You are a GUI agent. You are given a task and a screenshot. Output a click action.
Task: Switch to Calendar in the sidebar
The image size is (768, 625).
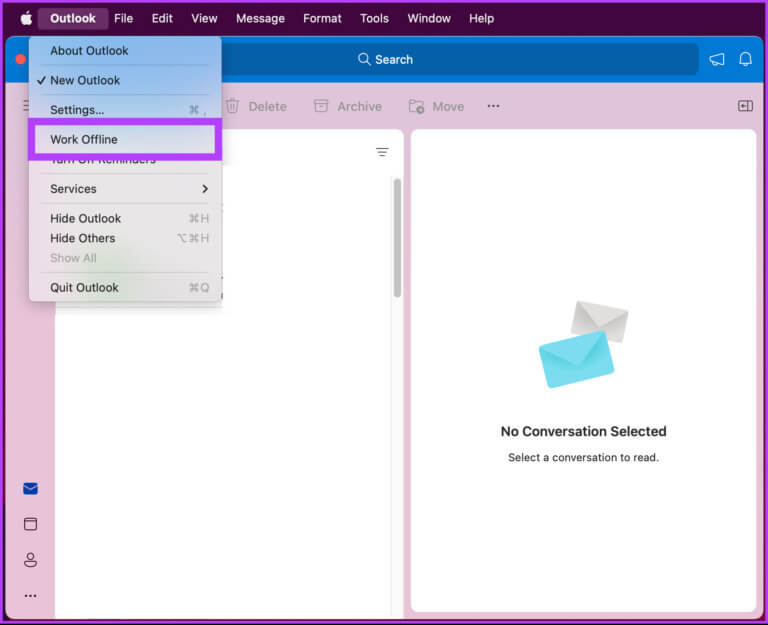point(30,524)
